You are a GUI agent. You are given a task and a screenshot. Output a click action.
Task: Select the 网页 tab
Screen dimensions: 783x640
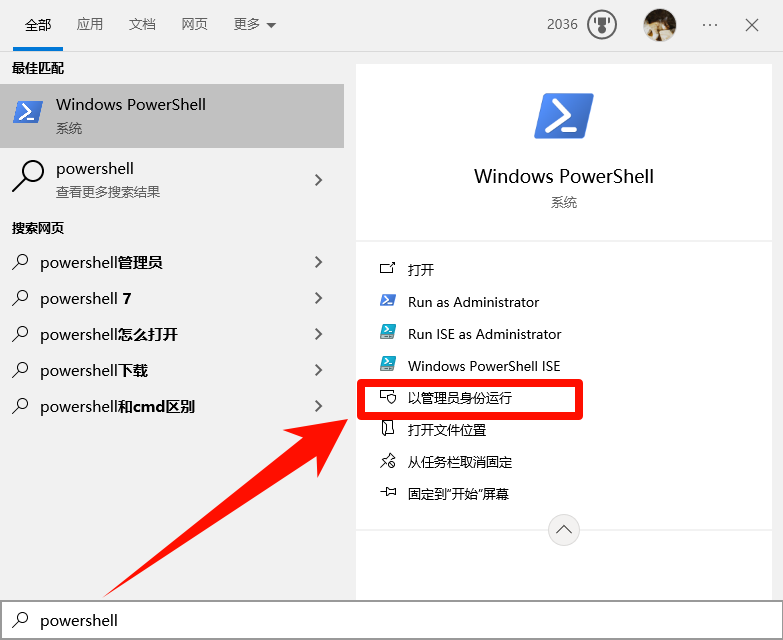pos(194,24)
